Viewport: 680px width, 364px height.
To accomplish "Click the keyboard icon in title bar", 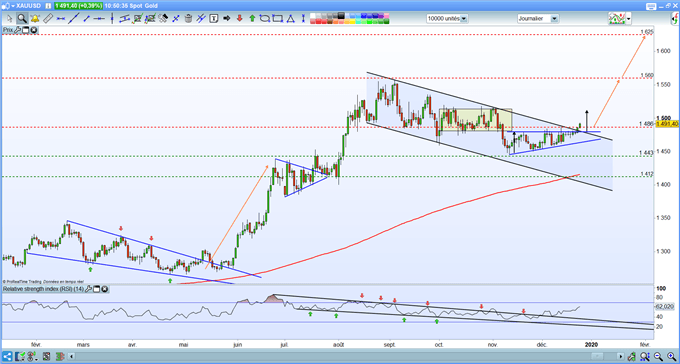I will pyautogui.click(x=651, y=7).
